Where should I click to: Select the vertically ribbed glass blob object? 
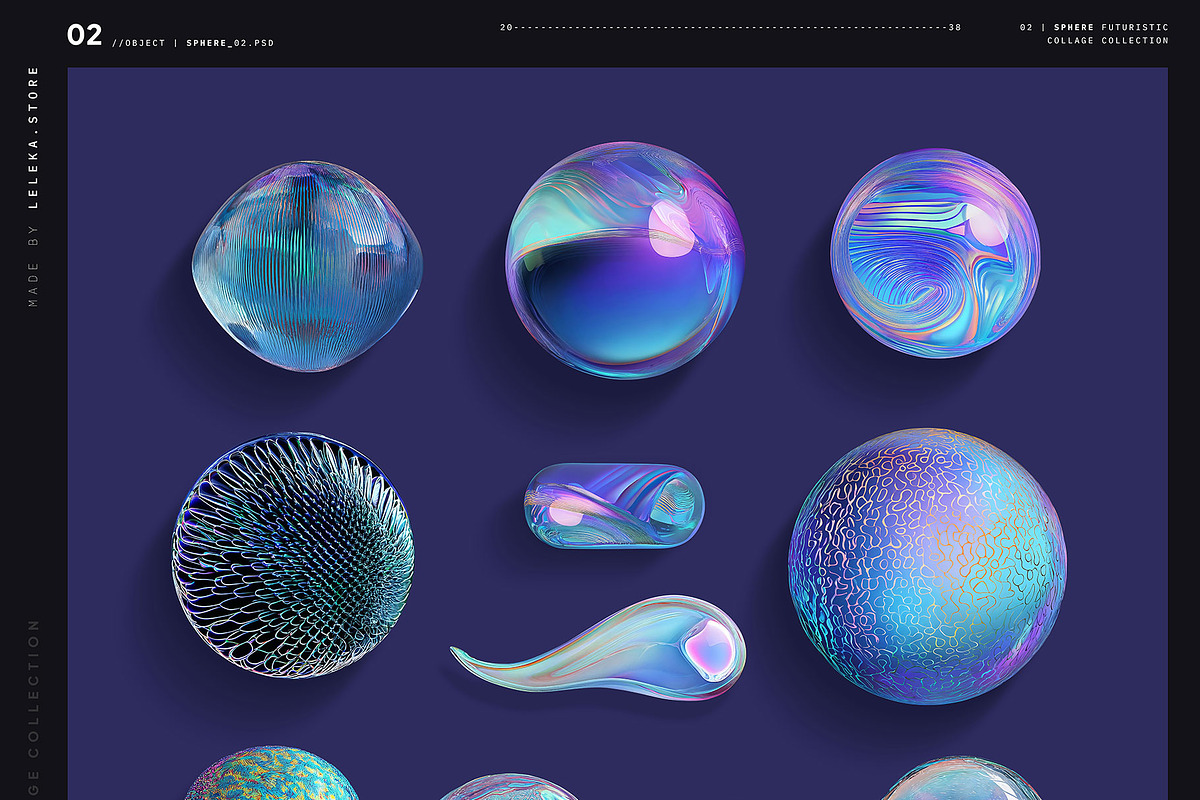point(308,266)
